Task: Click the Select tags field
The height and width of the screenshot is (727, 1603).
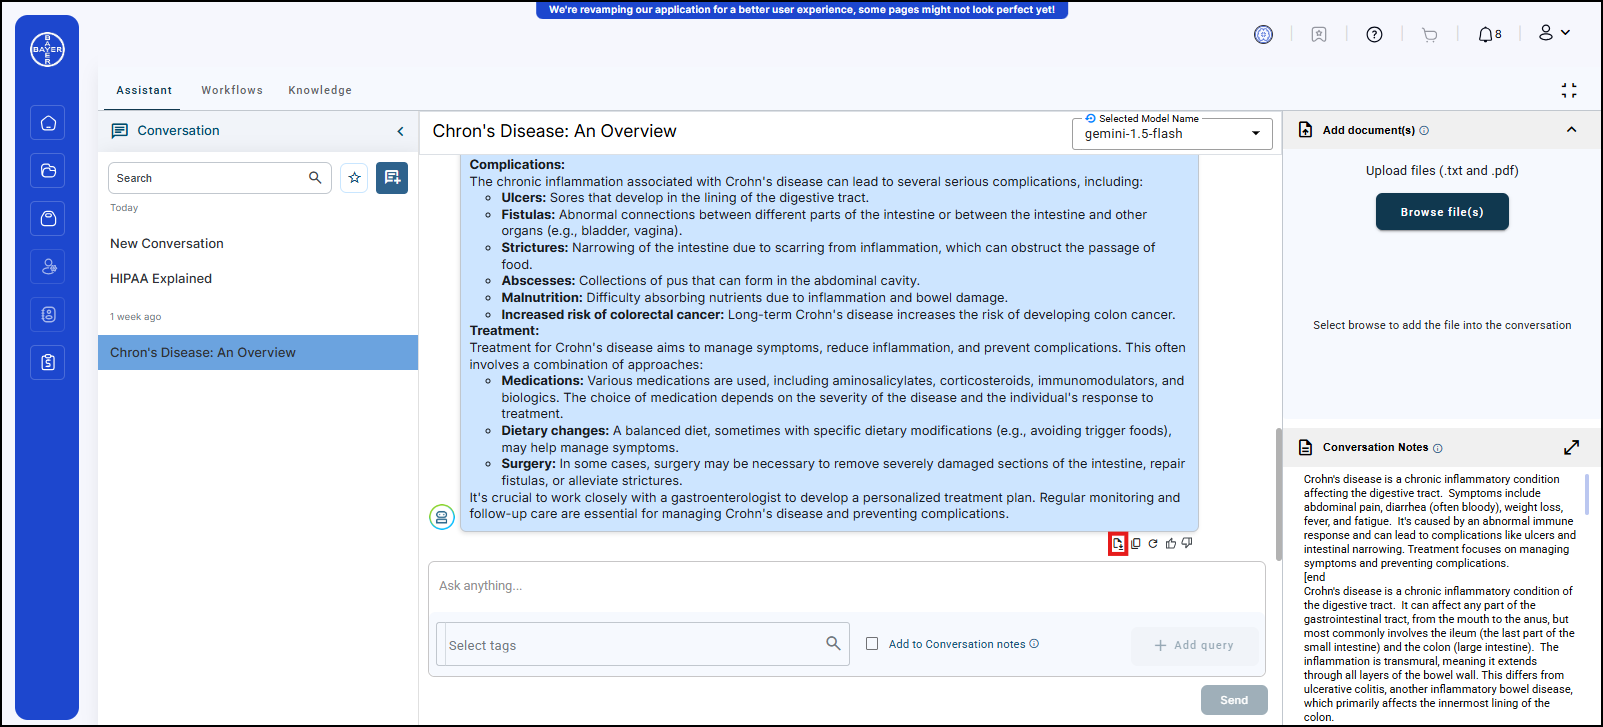Action: click(x=641, y=645)
